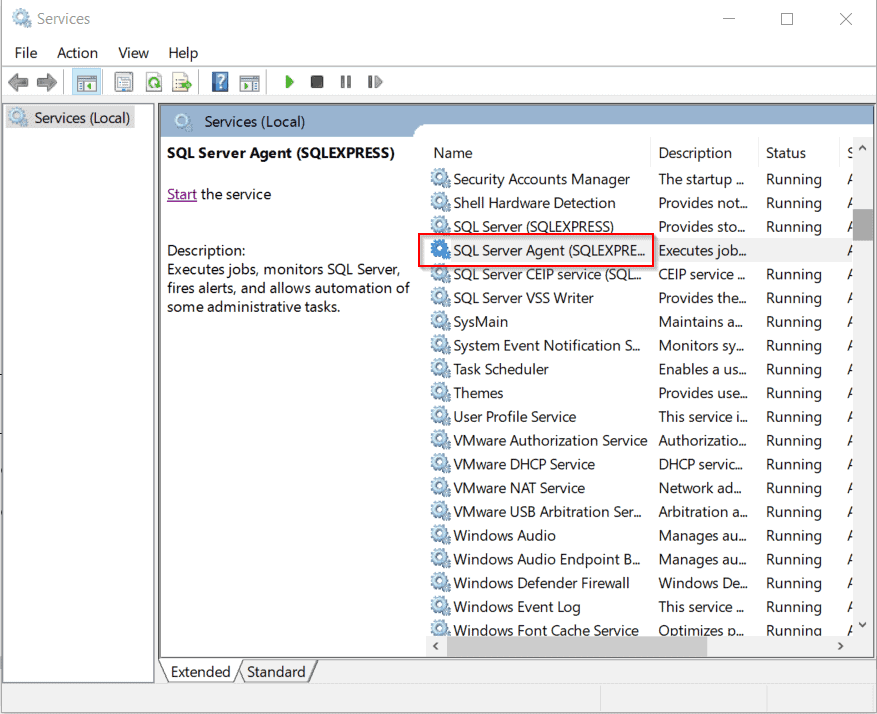Open Help using the question mark icon

pos(219,81)
